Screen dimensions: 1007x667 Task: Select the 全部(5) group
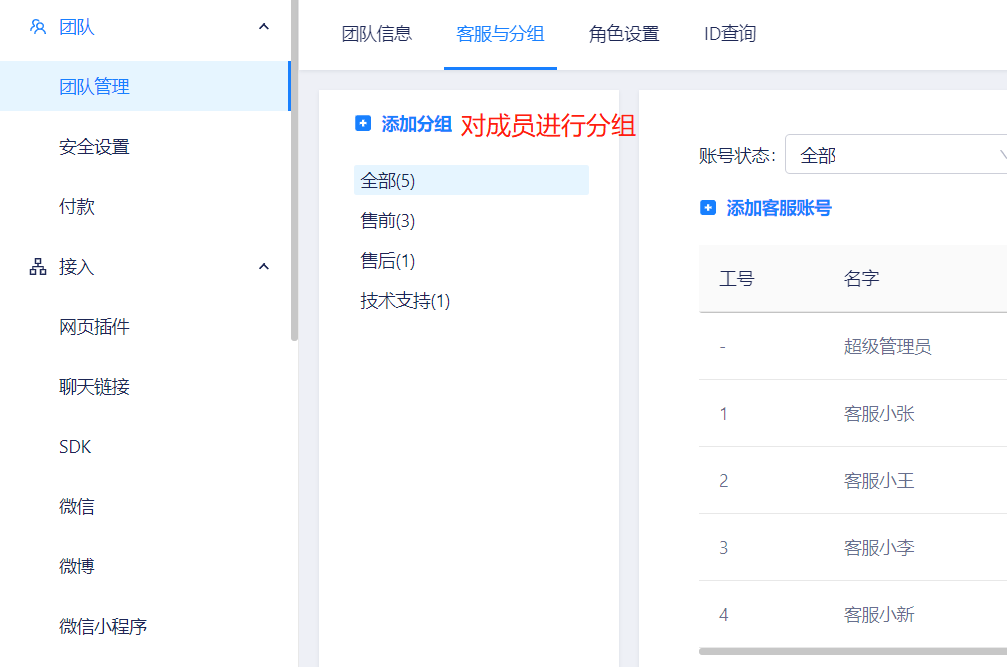pyautogui.click(x=471, y=180)
